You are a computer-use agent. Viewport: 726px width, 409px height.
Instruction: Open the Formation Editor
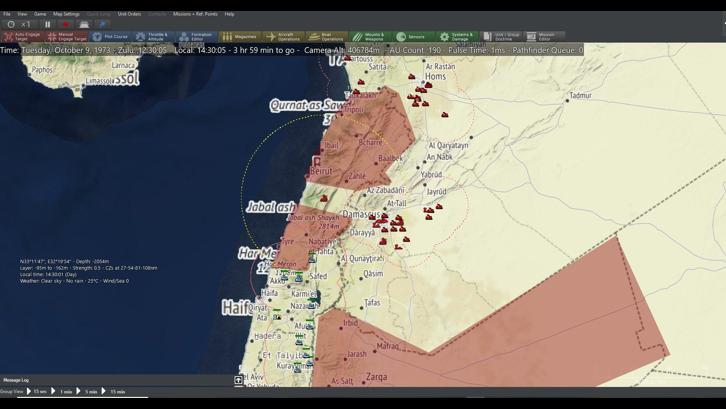coord(197,37)
